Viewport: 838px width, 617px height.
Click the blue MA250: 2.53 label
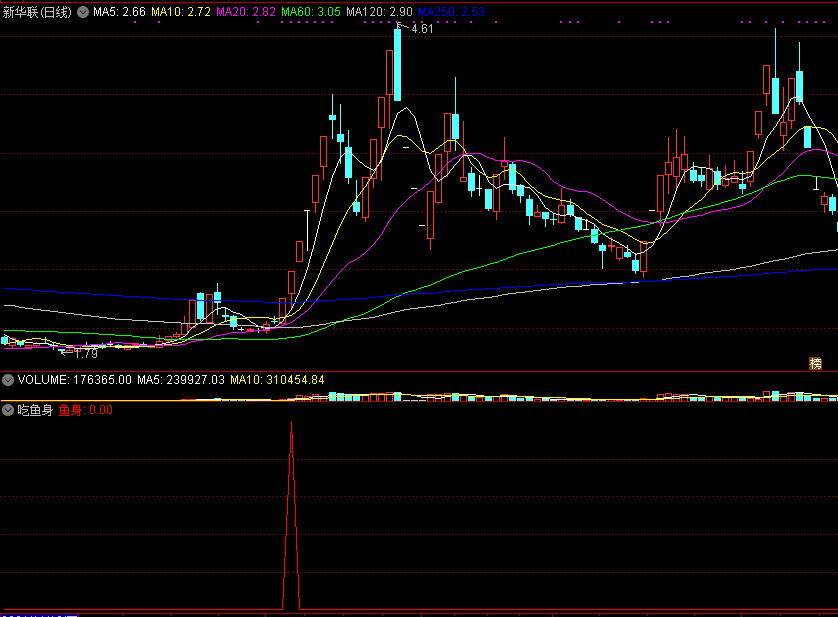pos(451,12)
